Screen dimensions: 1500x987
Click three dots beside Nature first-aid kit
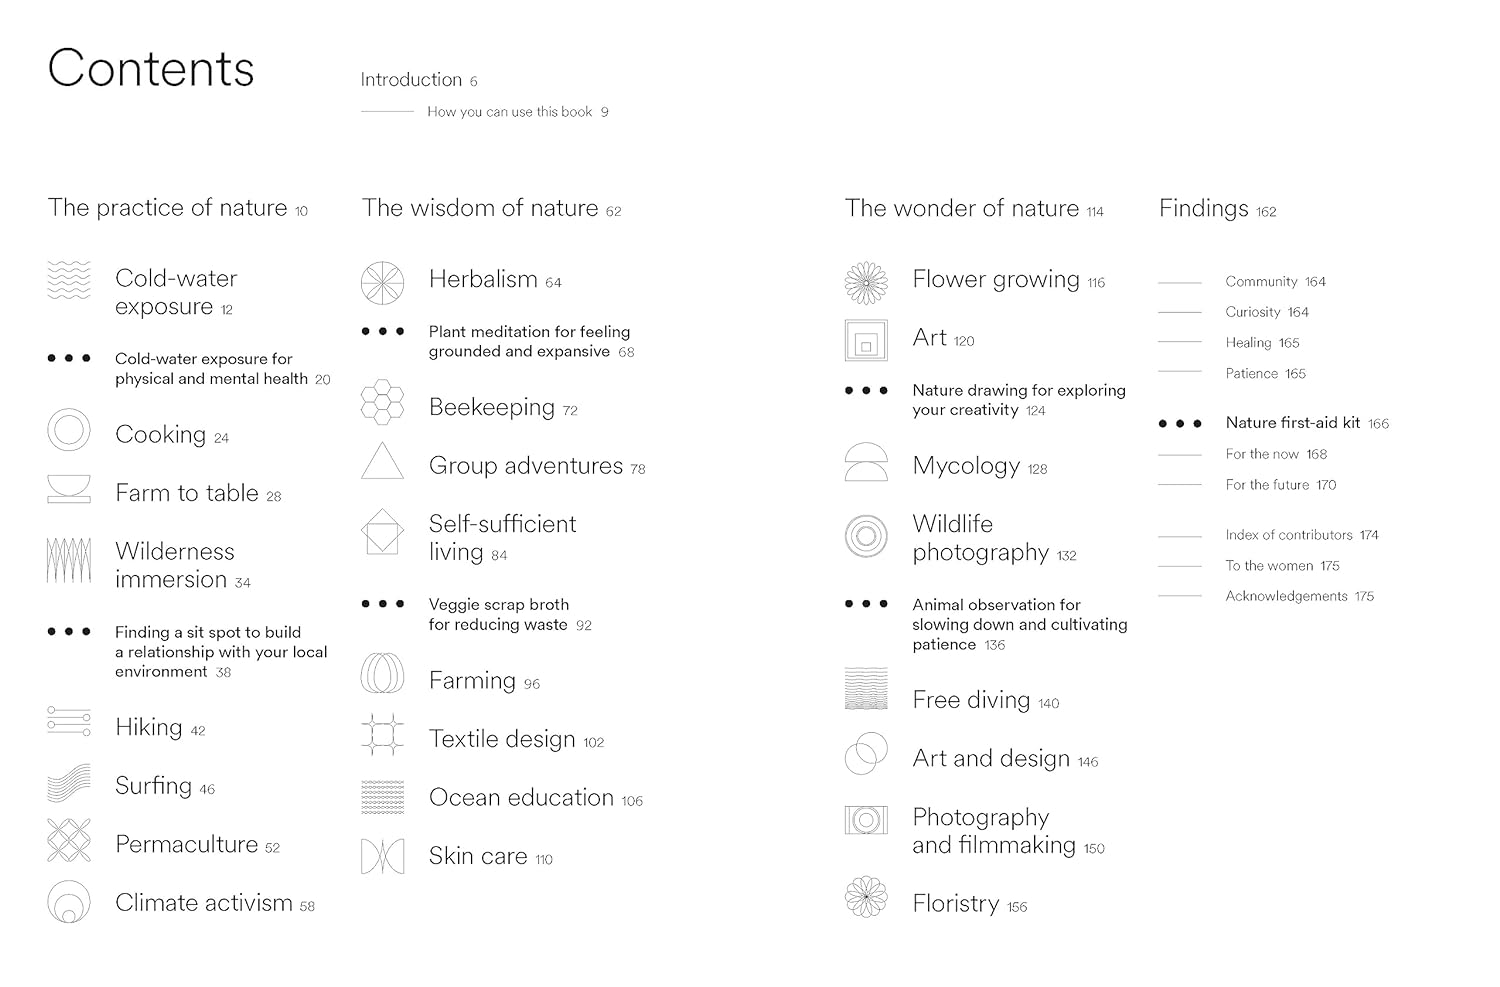coord(1180,424)
